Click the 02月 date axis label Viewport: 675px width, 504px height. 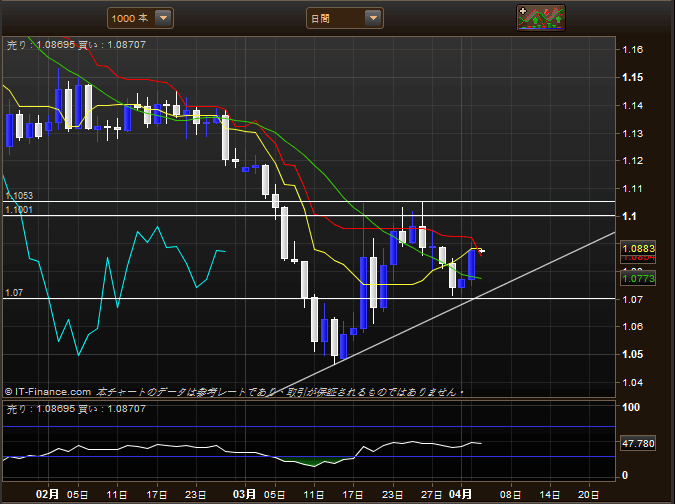point(47,494)
